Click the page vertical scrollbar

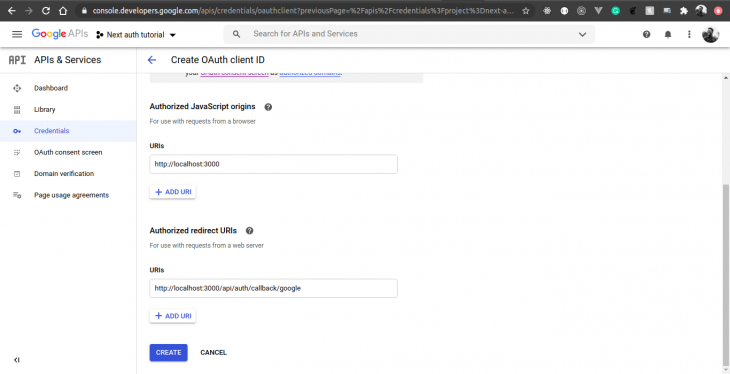pyautogui.click(x=726, y=275)
